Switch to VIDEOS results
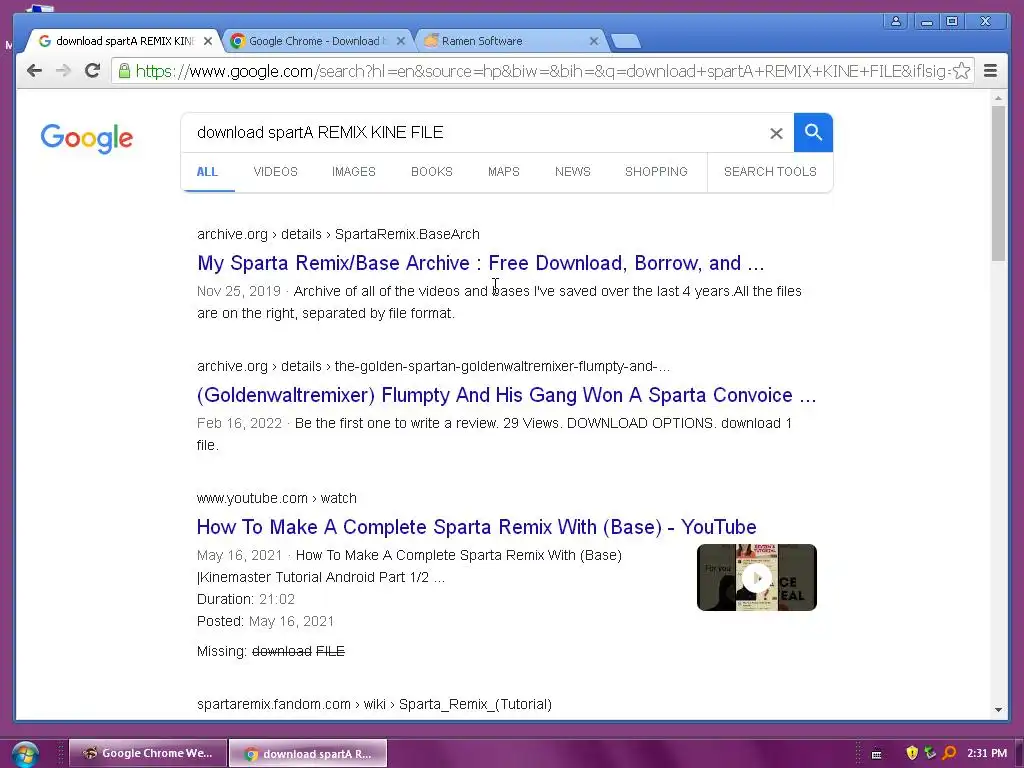Image resolution: width=1024 pixels, height=768 pixels. pyautogui.click(x=276, y=172)
